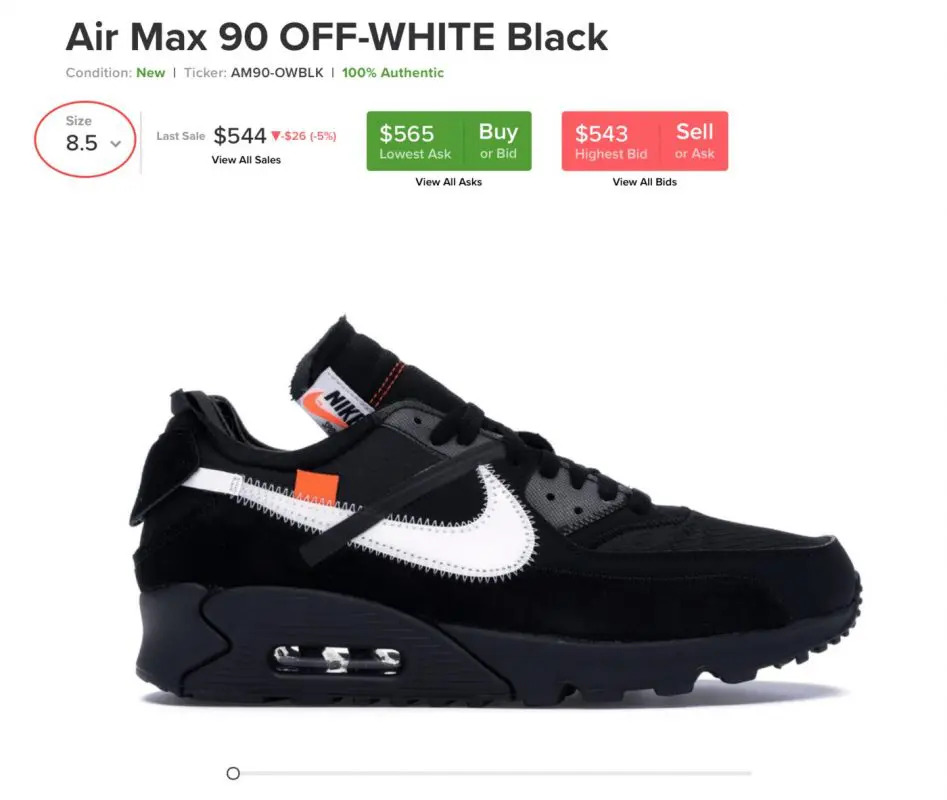Click the 100% Authentic link
This screenshot has width=947, height=800.
[x=393, y=73]
